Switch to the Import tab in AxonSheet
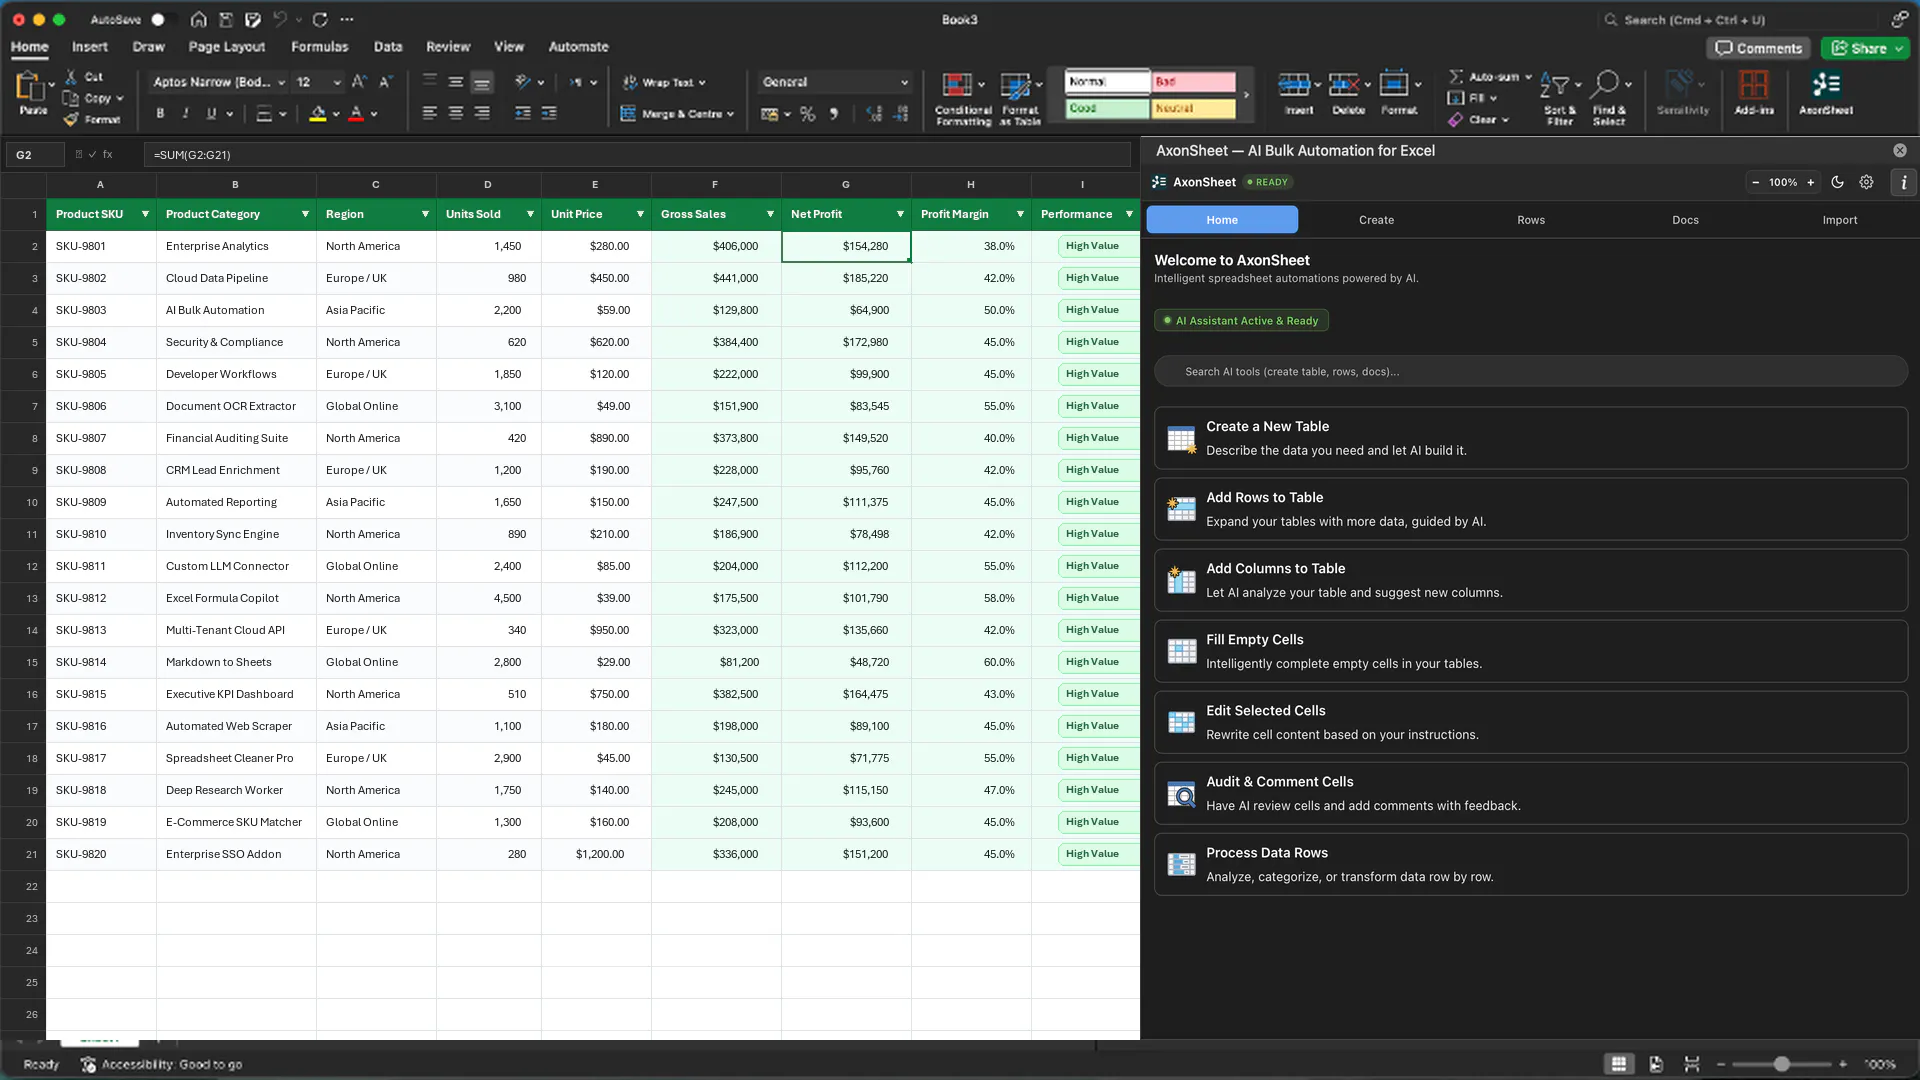The image size is (1920, 1080). [1840, 220]
